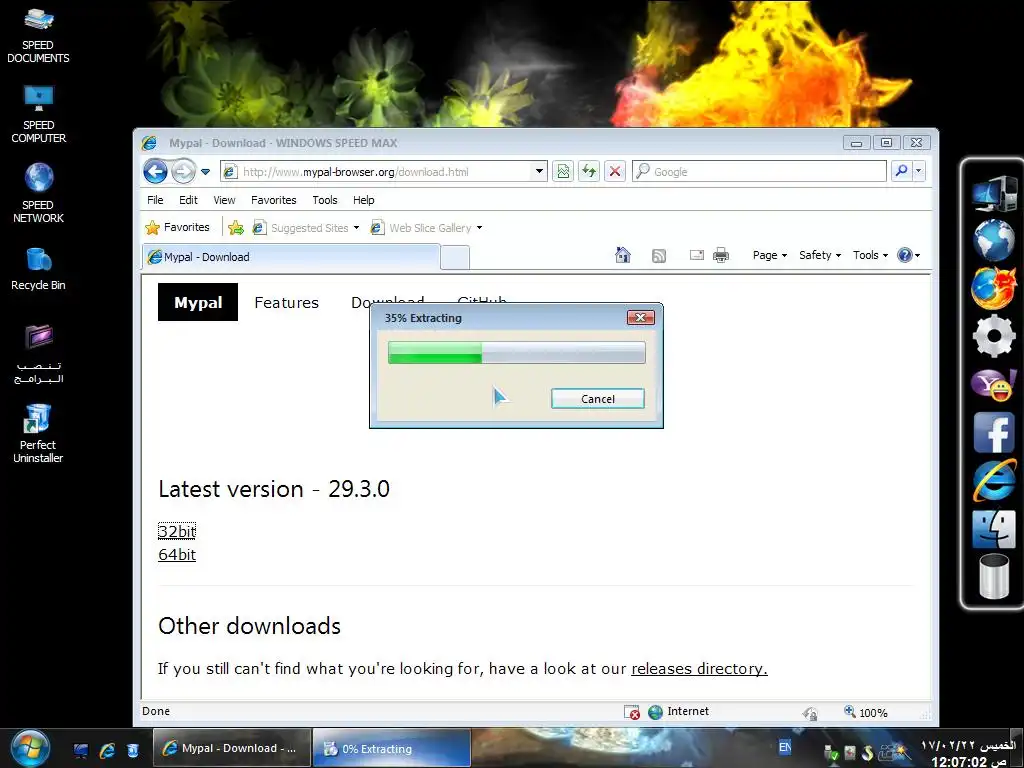Open recent pages dropdown next to Forward
Screen dimensions: 1024x768
205,172
